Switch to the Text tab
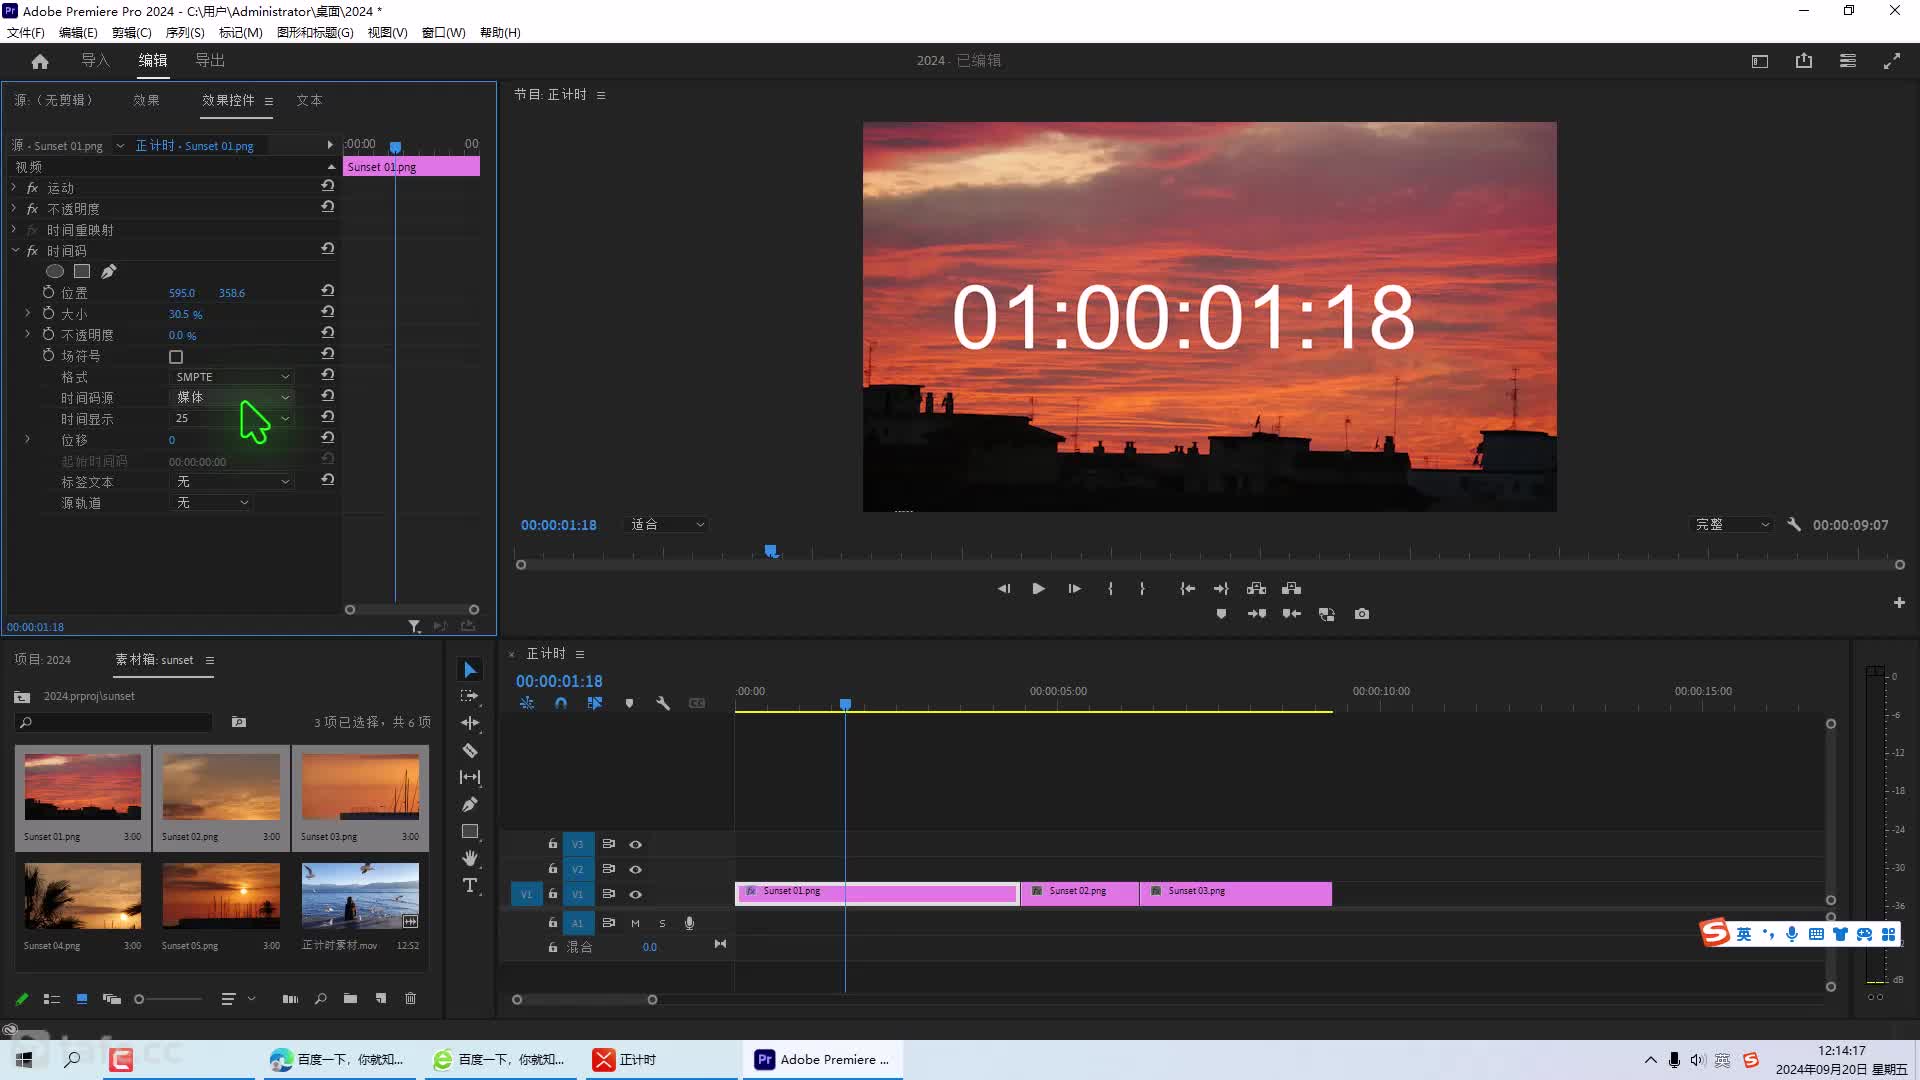Viewport: 1920px width, 1080px height. pos(309,100)
